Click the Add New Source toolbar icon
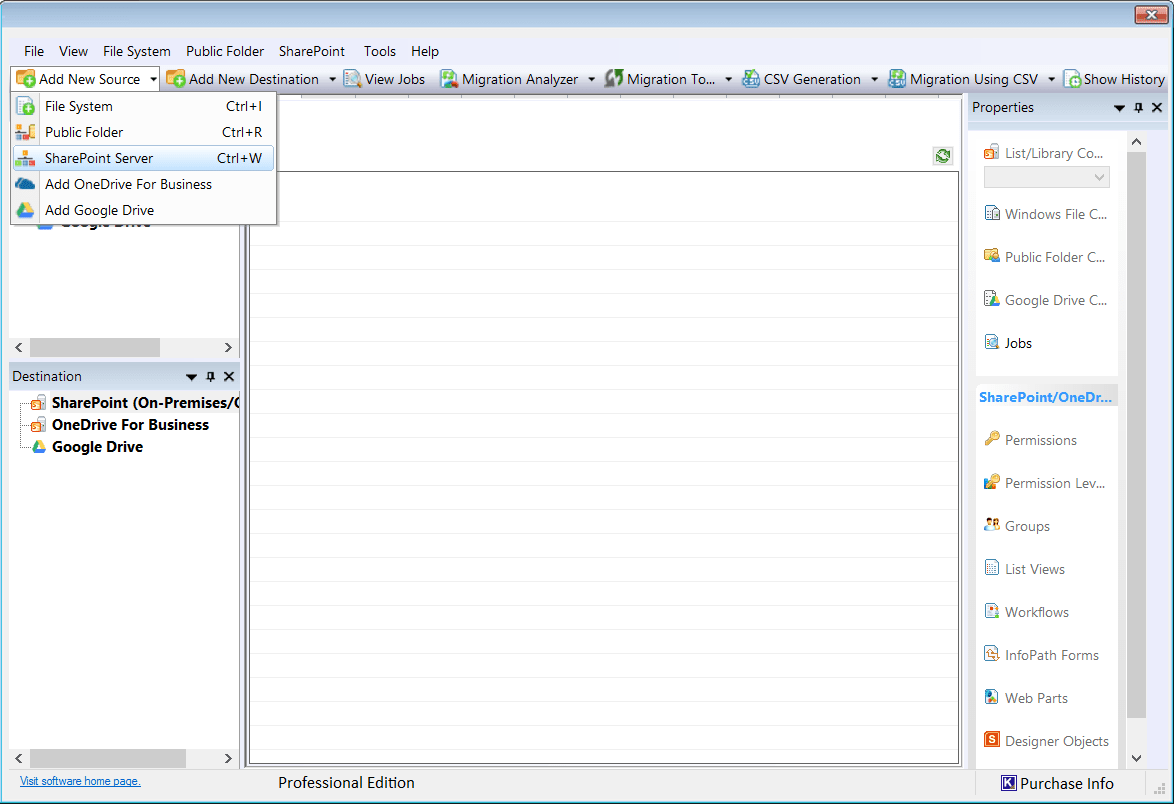The image size is (1174, 804). coord(25,79)
